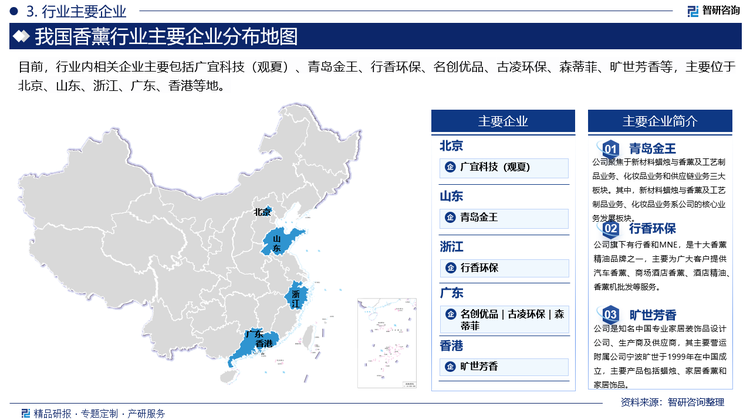
Task: Click the 行香环保 profile heading
Action: (x=652, y=229)
